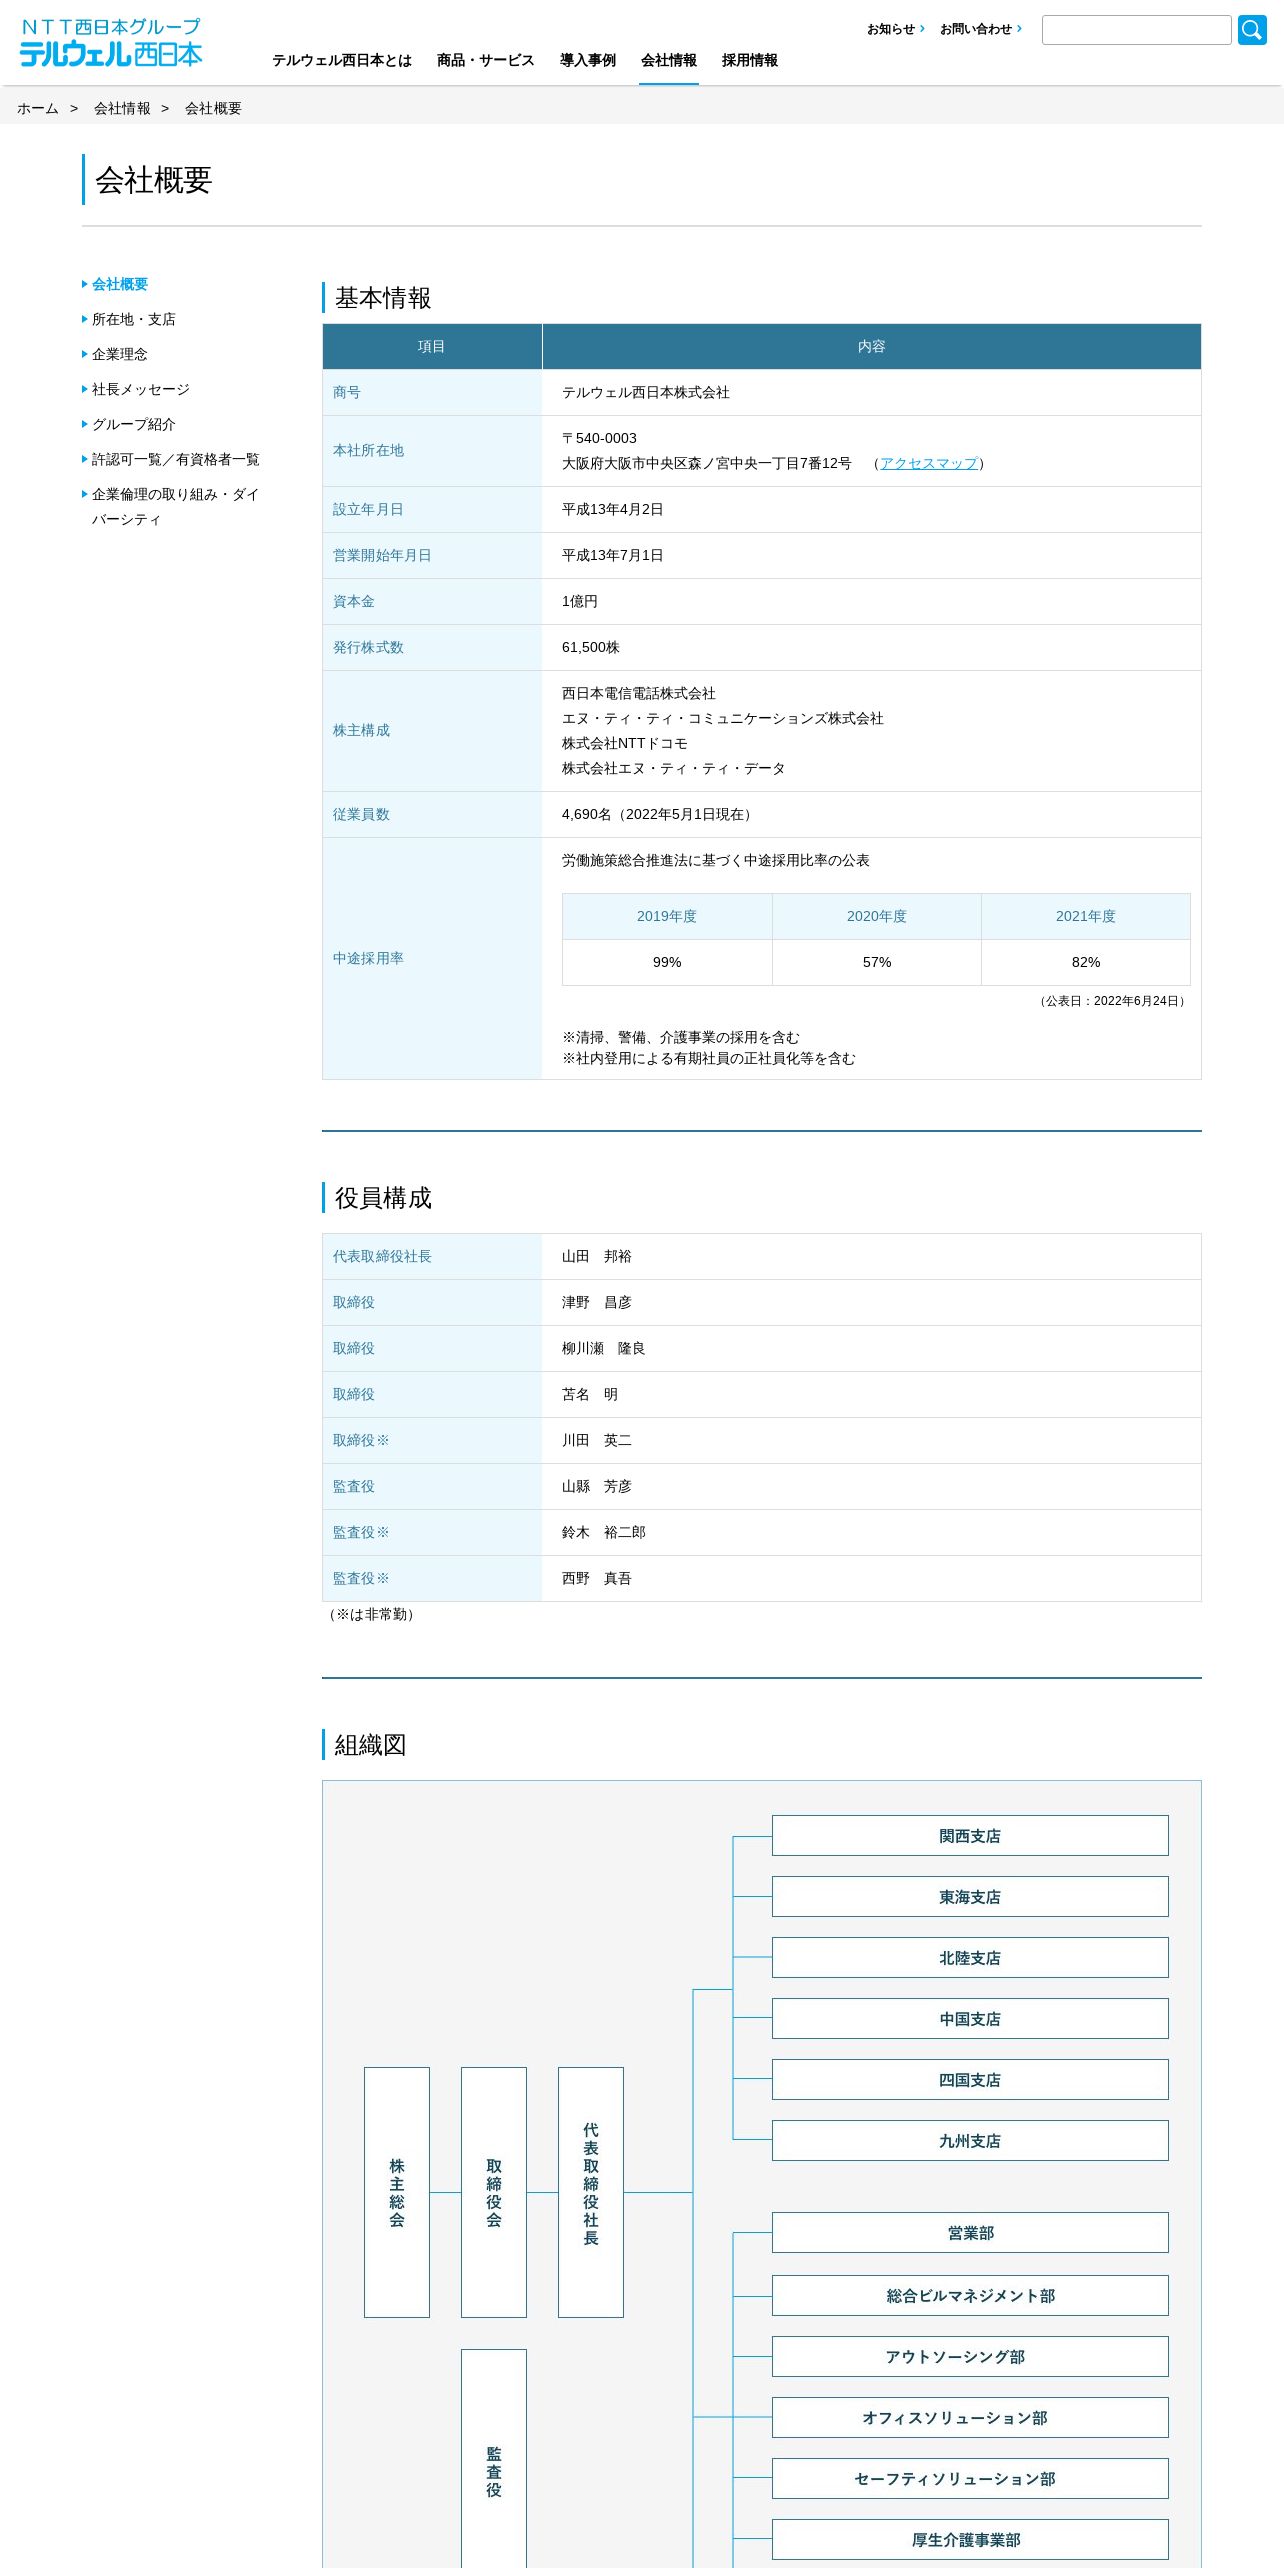Click the 取締役会 org chart box
The width and height of the screenshot is (1284, 2568).
coord(494,2192)
